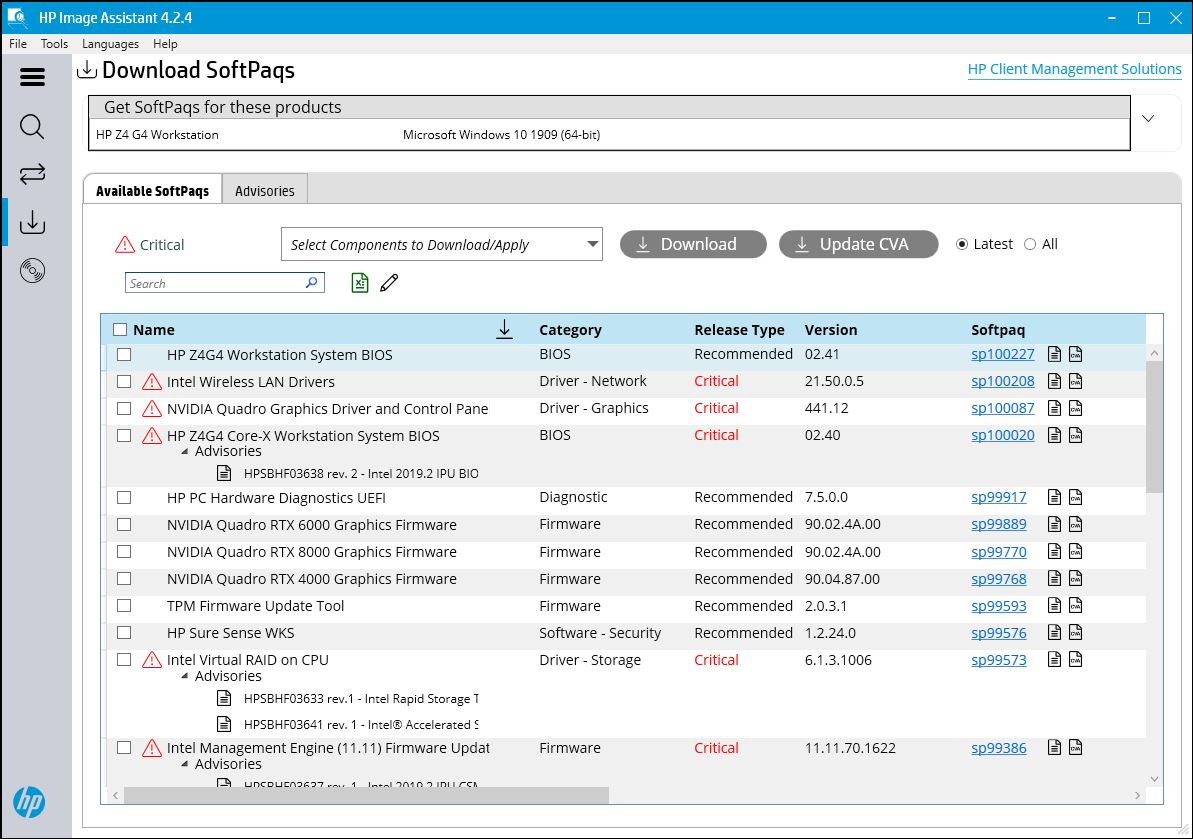
Task: Open the Tools menu
Action: coord(54,44)
